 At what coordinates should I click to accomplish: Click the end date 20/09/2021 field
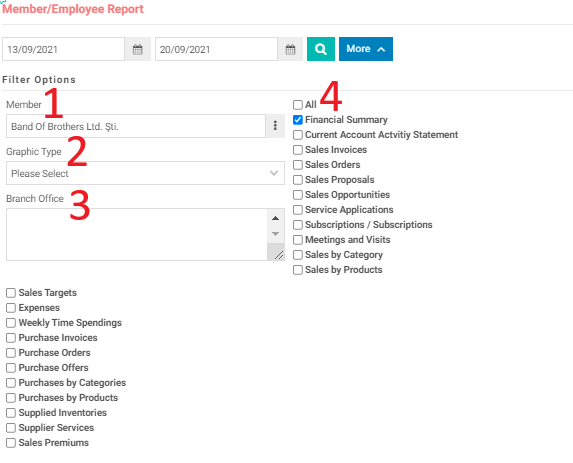click(216, 49)
